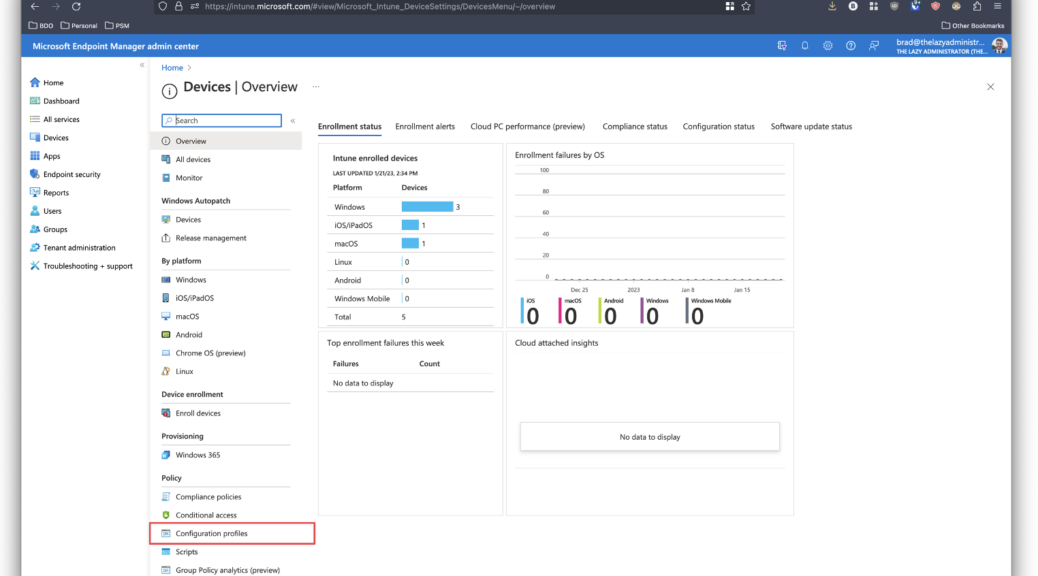
Task: Open Scripts under Policy
Action: coord(179,552)
